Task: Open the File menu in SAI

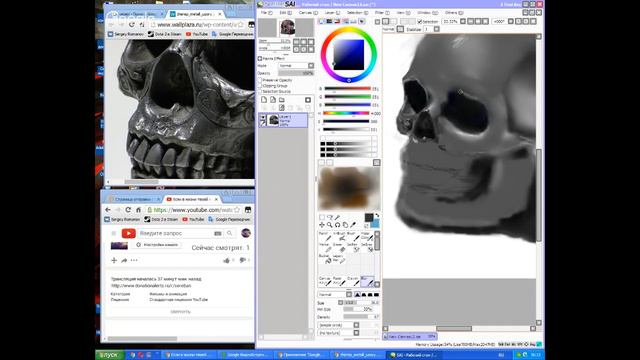Action: [266, 13]
